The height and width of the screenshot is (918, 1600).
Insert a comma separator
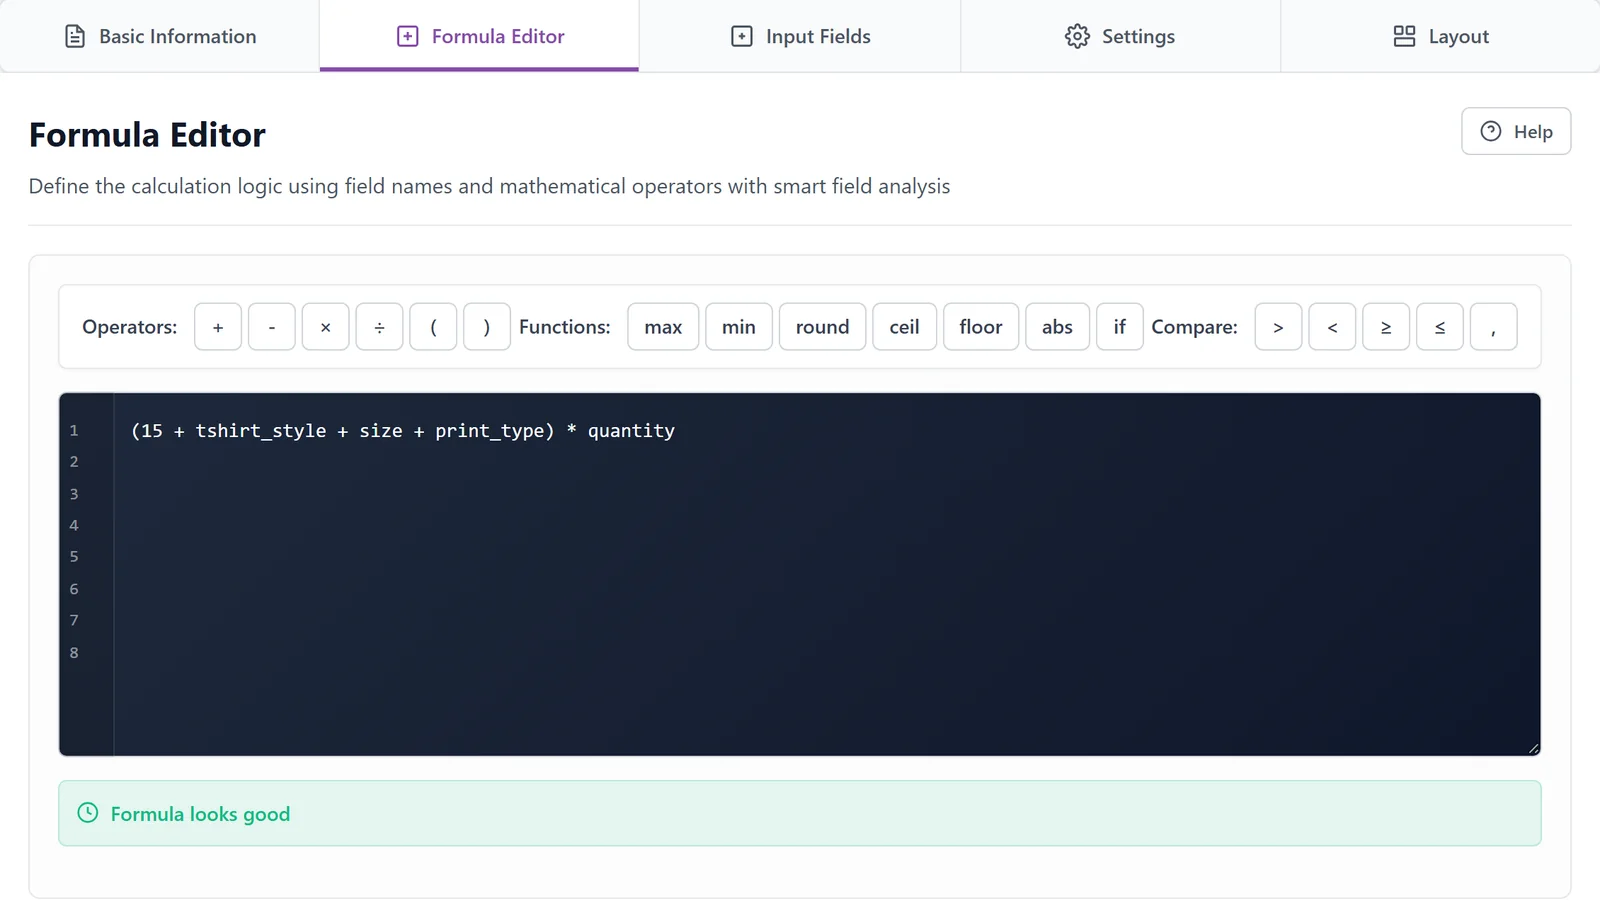coord(1494,327)
